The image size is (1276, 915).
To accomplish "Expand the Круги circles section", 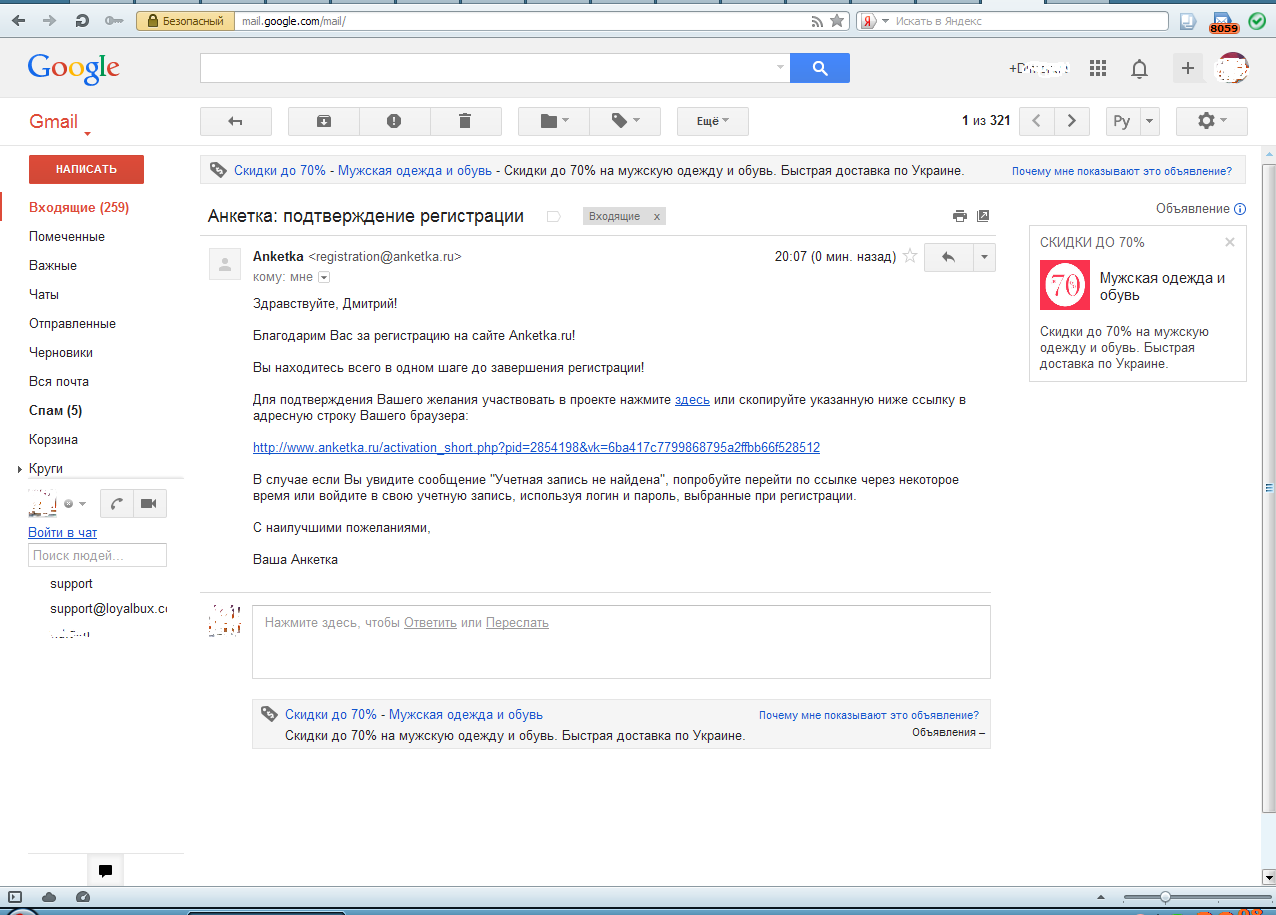I will 20,469.
